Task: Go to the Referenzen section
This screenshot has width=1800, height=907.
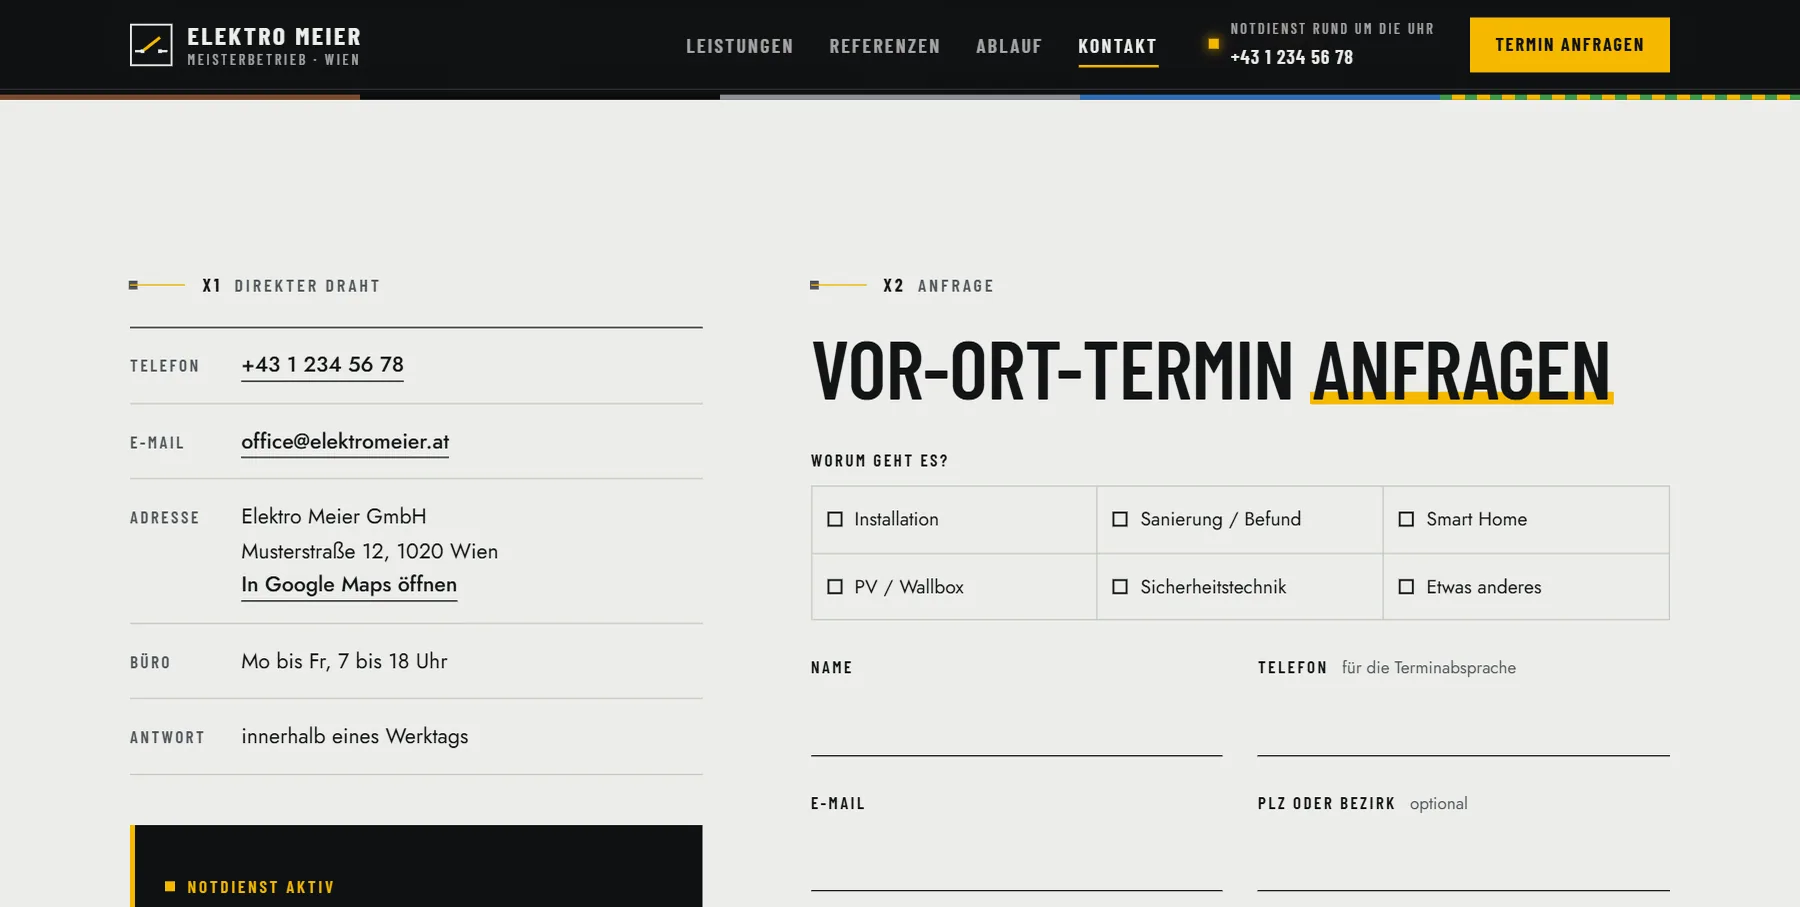Action: click(x=884, y=46)
